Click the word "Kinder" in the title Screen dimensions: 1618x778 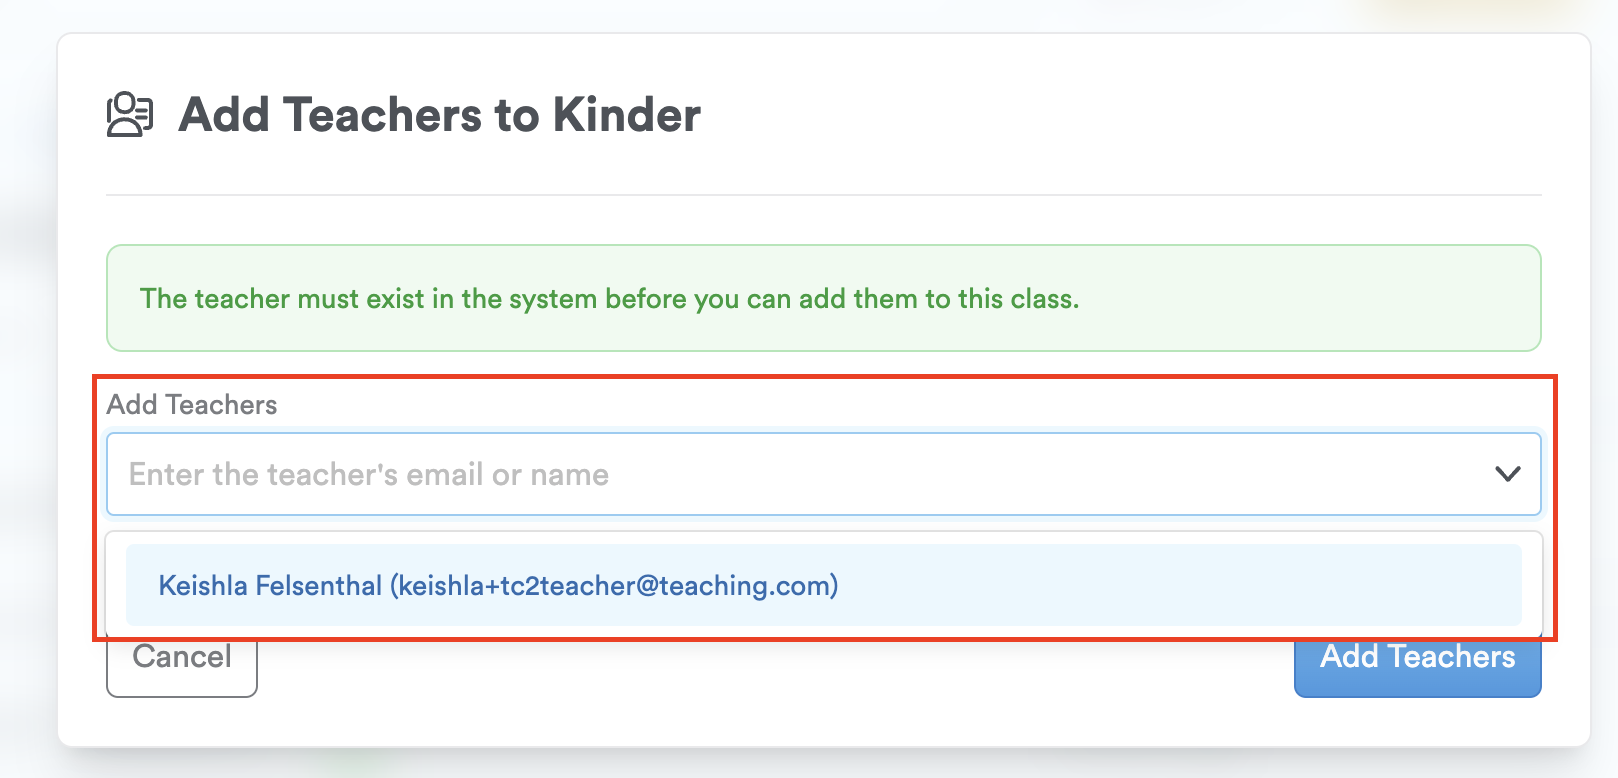(627, 115)
